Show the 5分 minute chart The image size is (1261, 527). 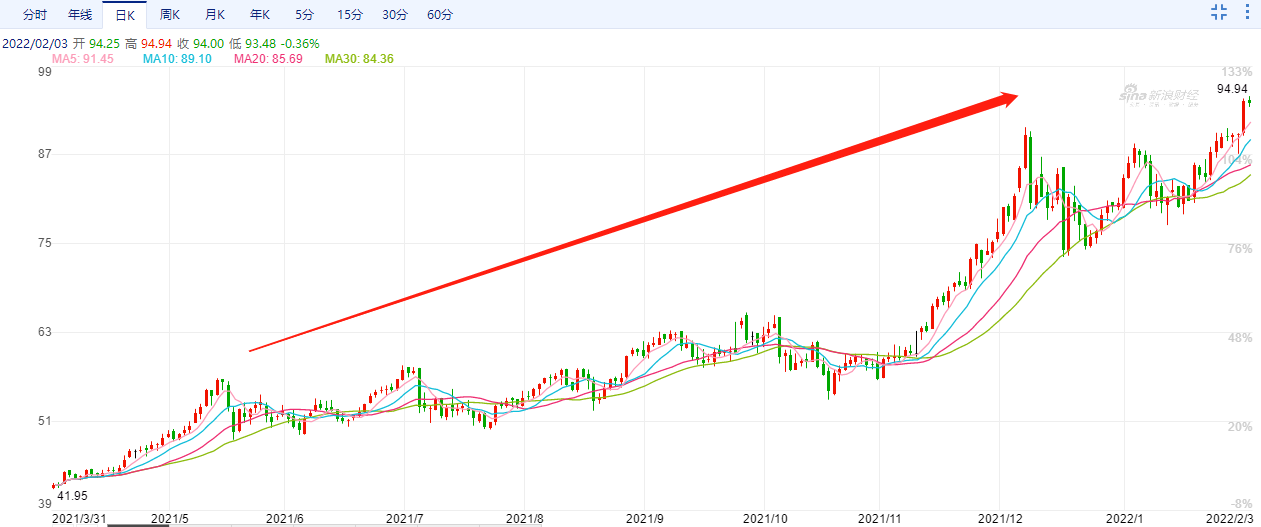click(x=304, y=15)
